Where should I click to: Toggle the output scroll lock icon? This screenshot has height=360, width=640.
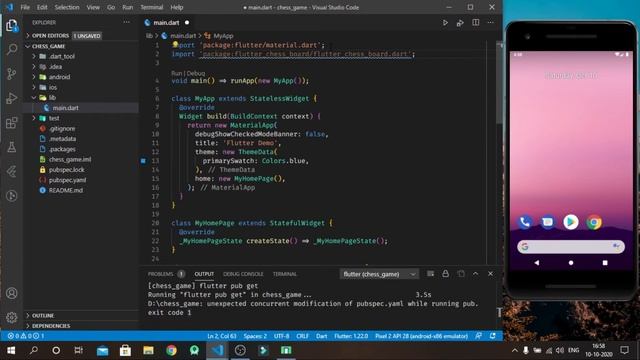(445, 273)
